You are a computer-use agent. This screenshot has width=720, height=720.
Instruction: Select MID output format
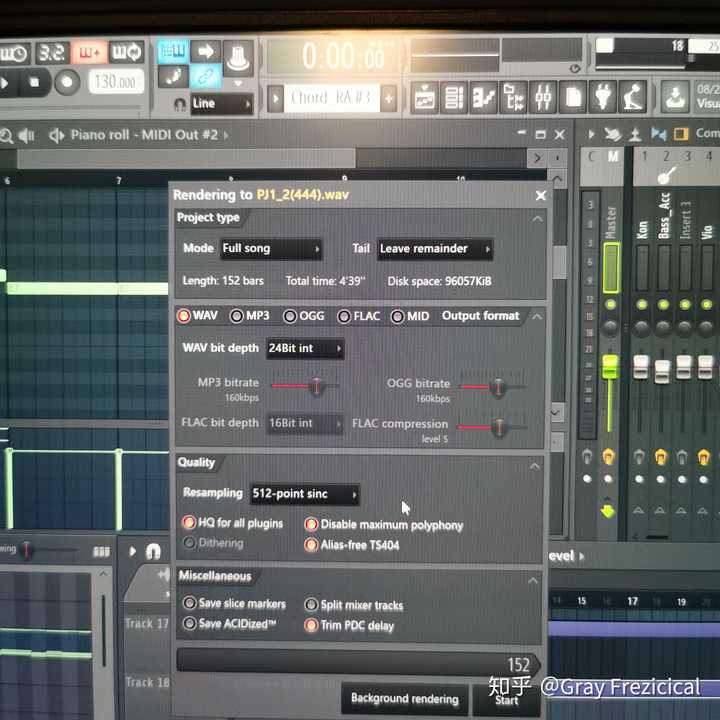click(x=410, y=316)
